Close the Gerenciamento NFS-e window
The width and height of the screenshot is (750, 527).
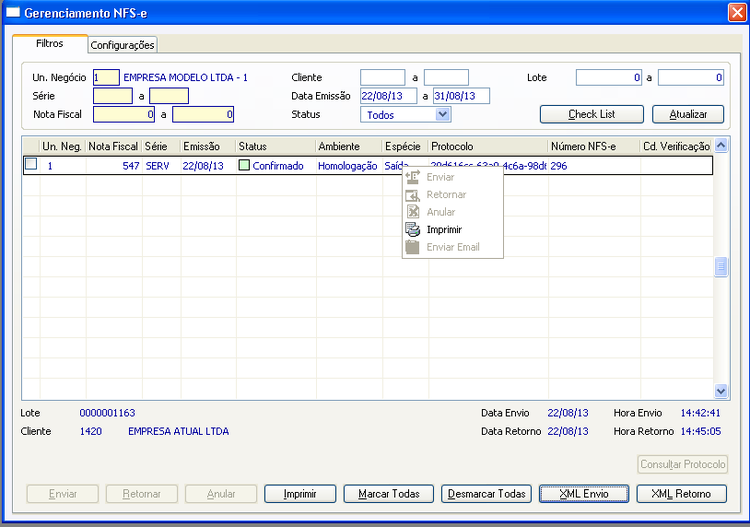click(737, 12)
